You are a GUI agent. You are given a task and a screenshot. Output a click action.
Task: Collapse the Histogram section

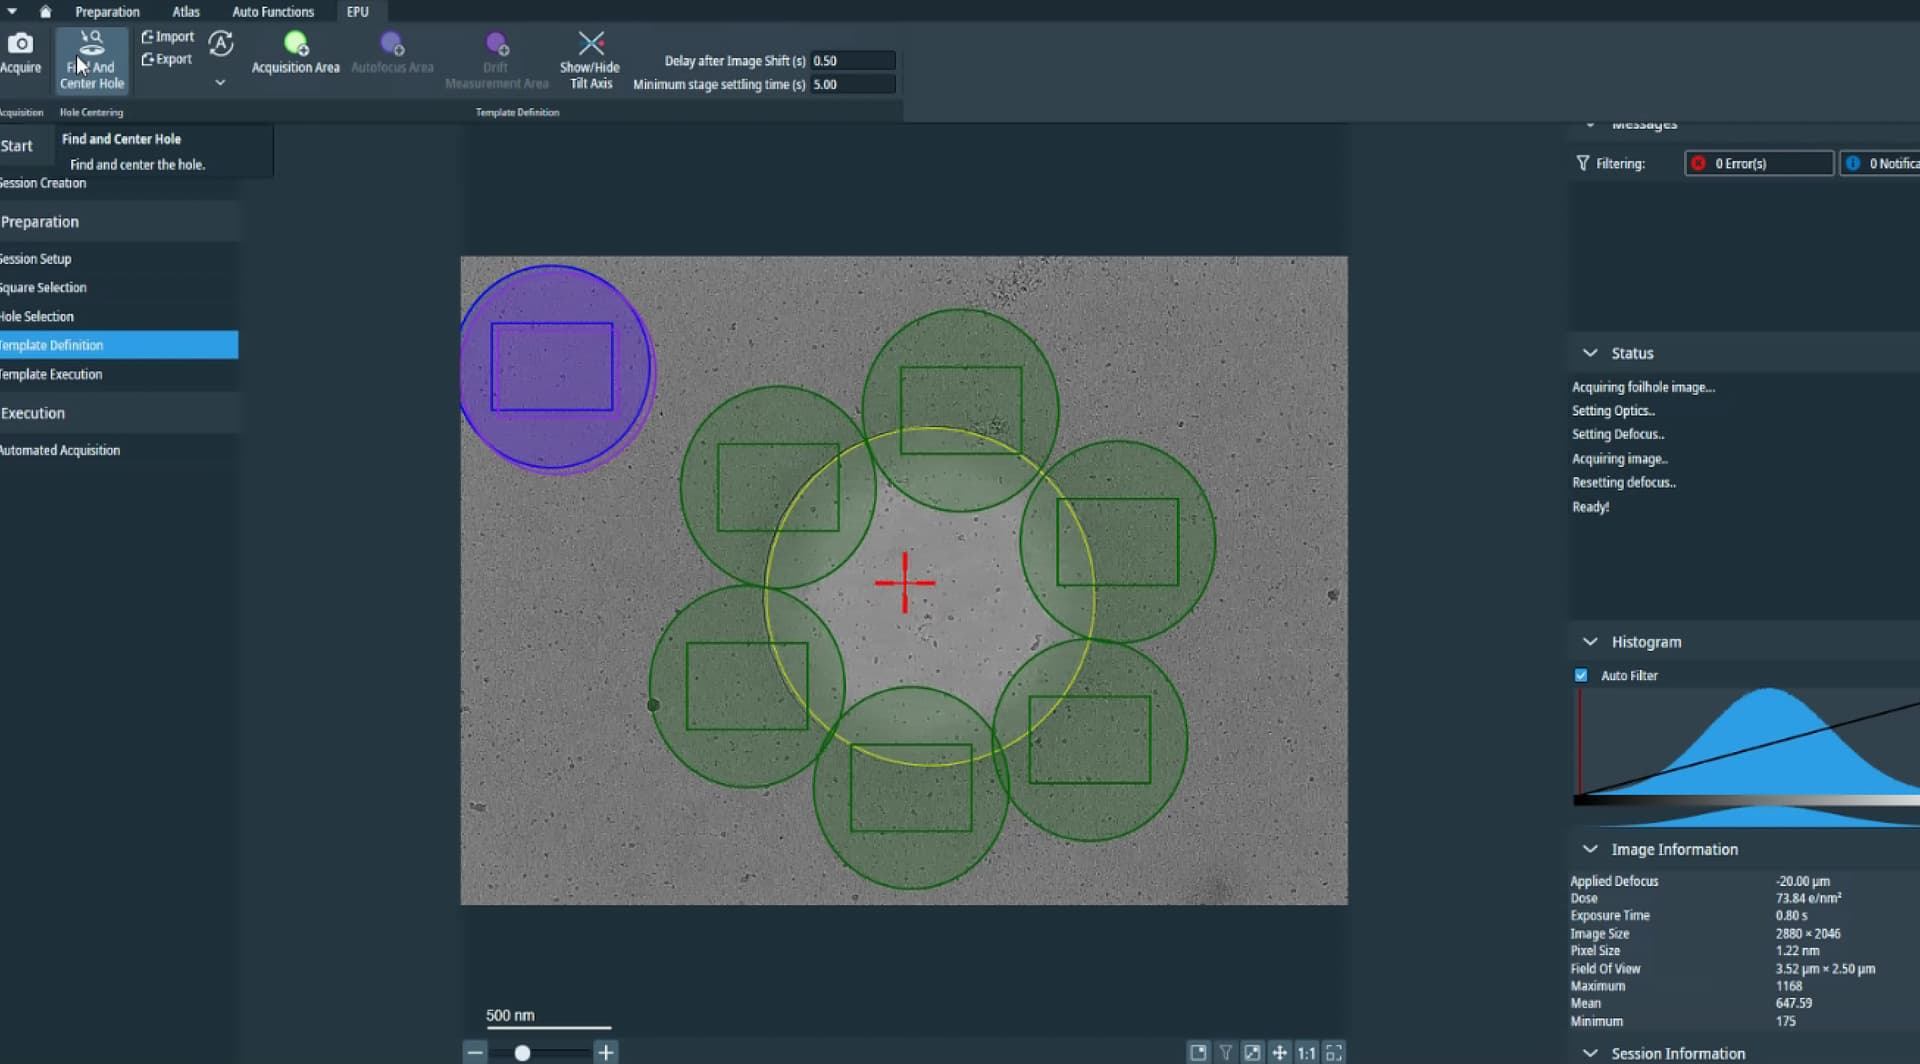(x=1590, y=642)
